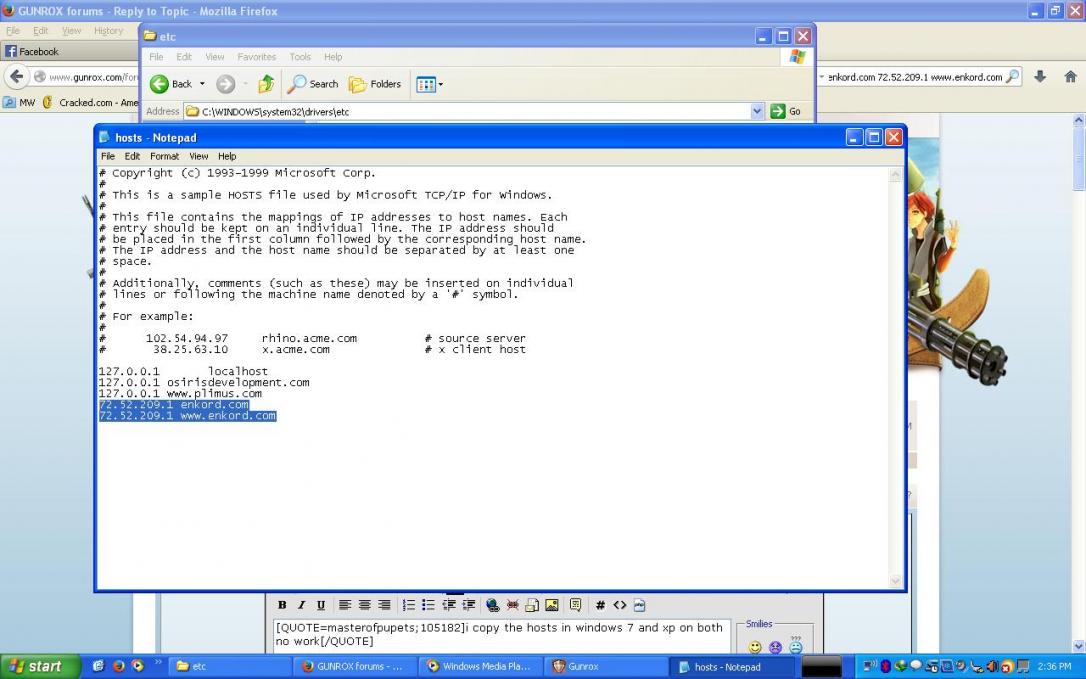Click the Firefox Home icon
1086x679 pixels.
[x=1070, y=77]
